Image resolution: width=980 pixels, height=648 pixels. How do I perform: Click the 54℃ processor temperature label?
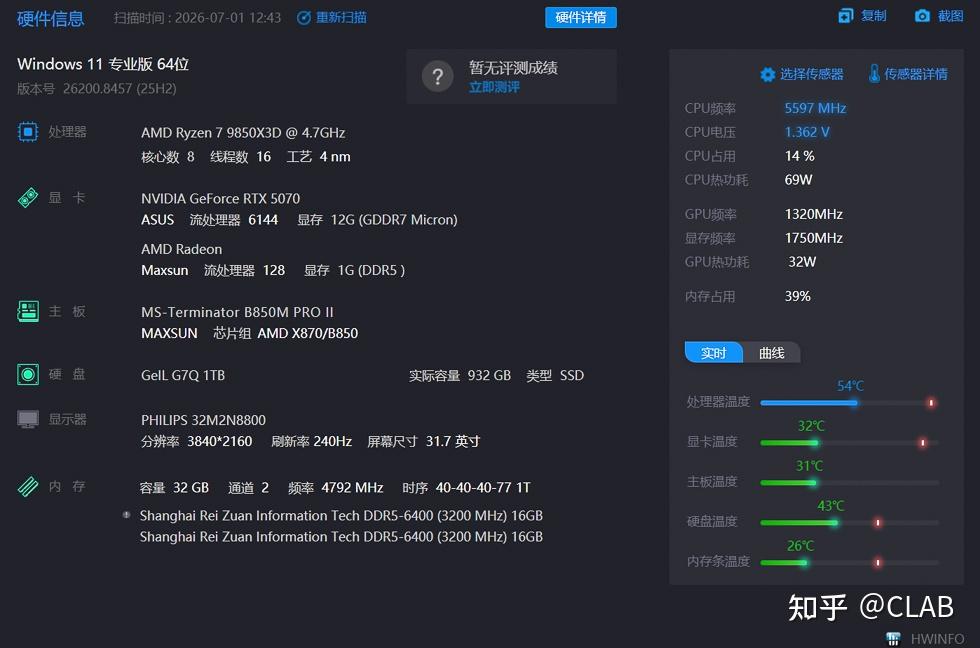(850, 386)
